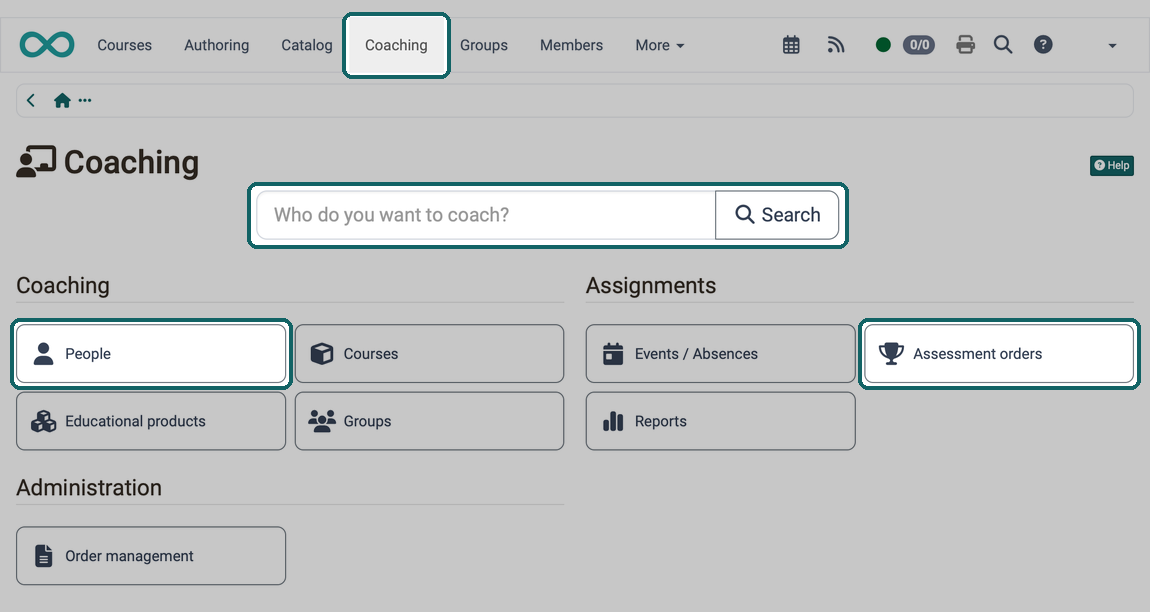This screenshot has width=1150, height=612.
Task: Open Assessment orders tile
Action: click(999, 354)
